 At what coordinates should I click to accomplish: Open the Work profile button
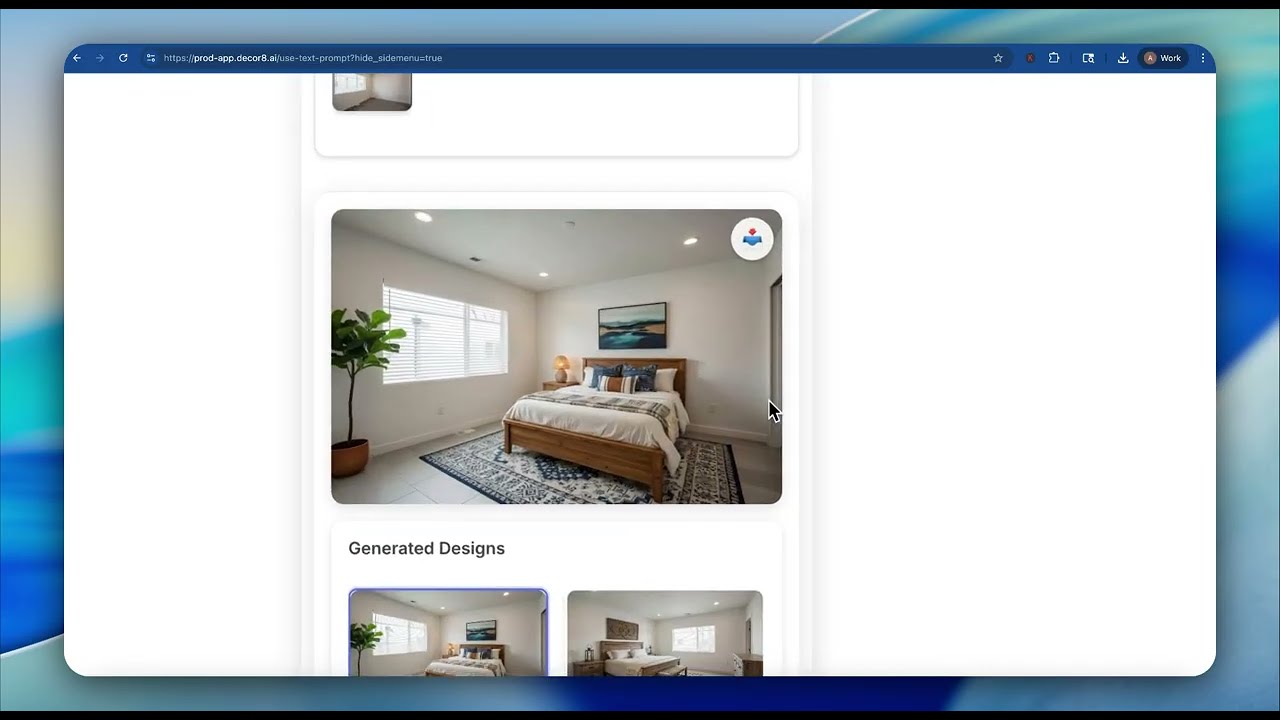[1164, 58]
